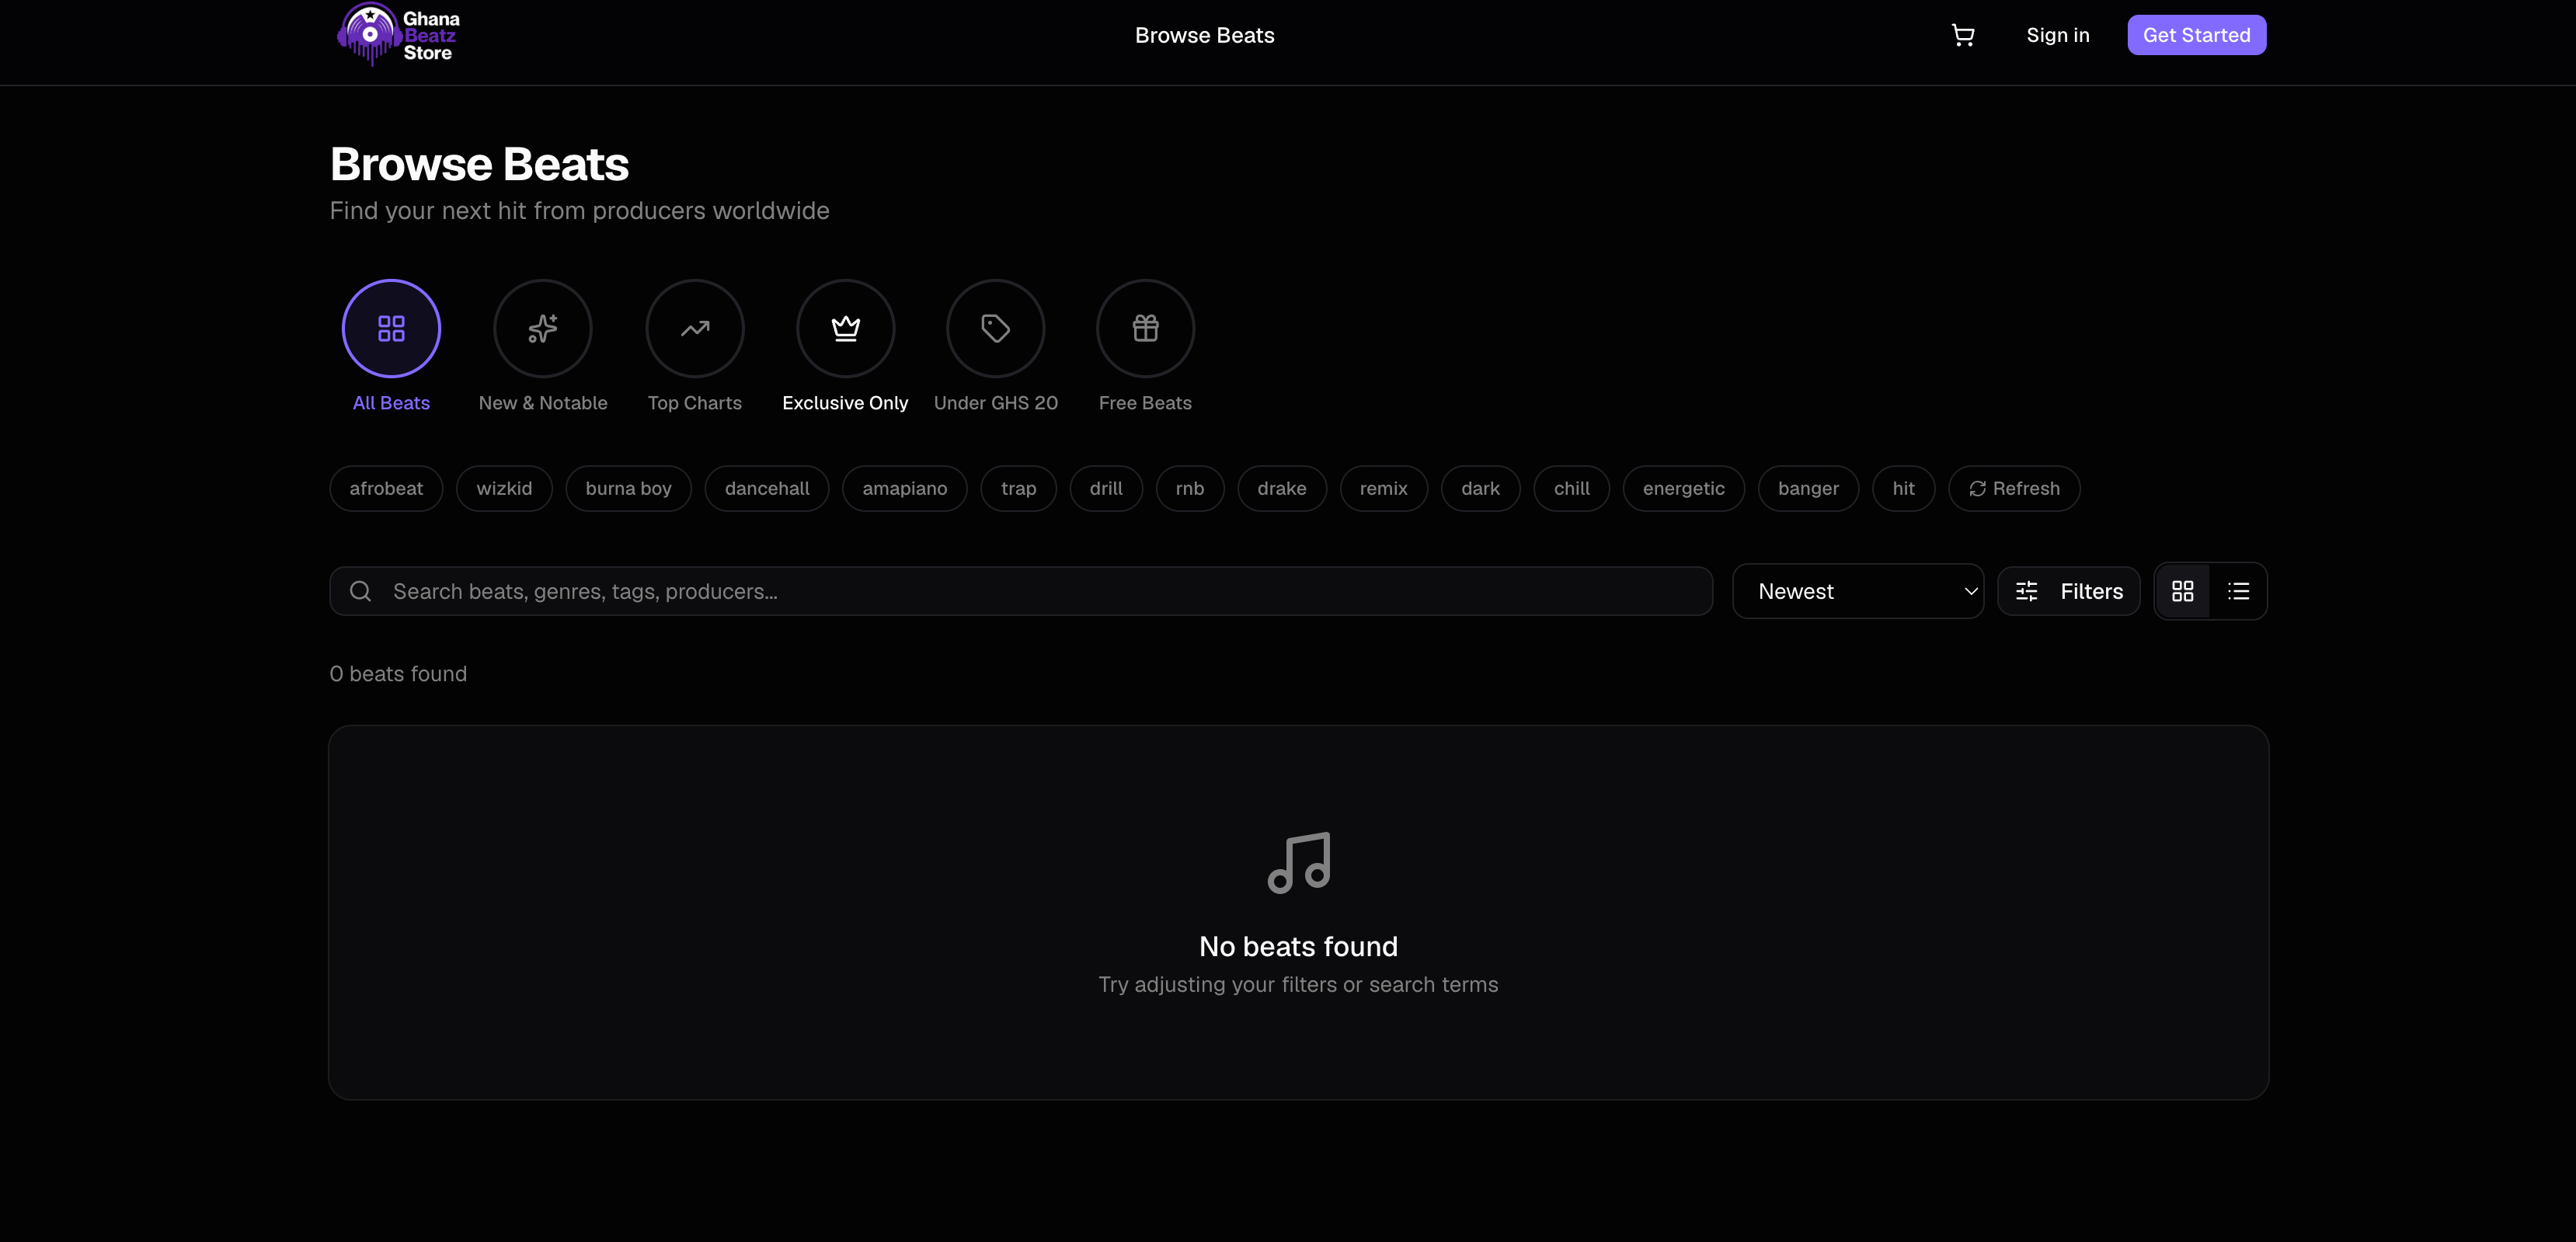Open the Newest sort dropdown
Screen dimensions: 2576x1242
point(1858,591)
